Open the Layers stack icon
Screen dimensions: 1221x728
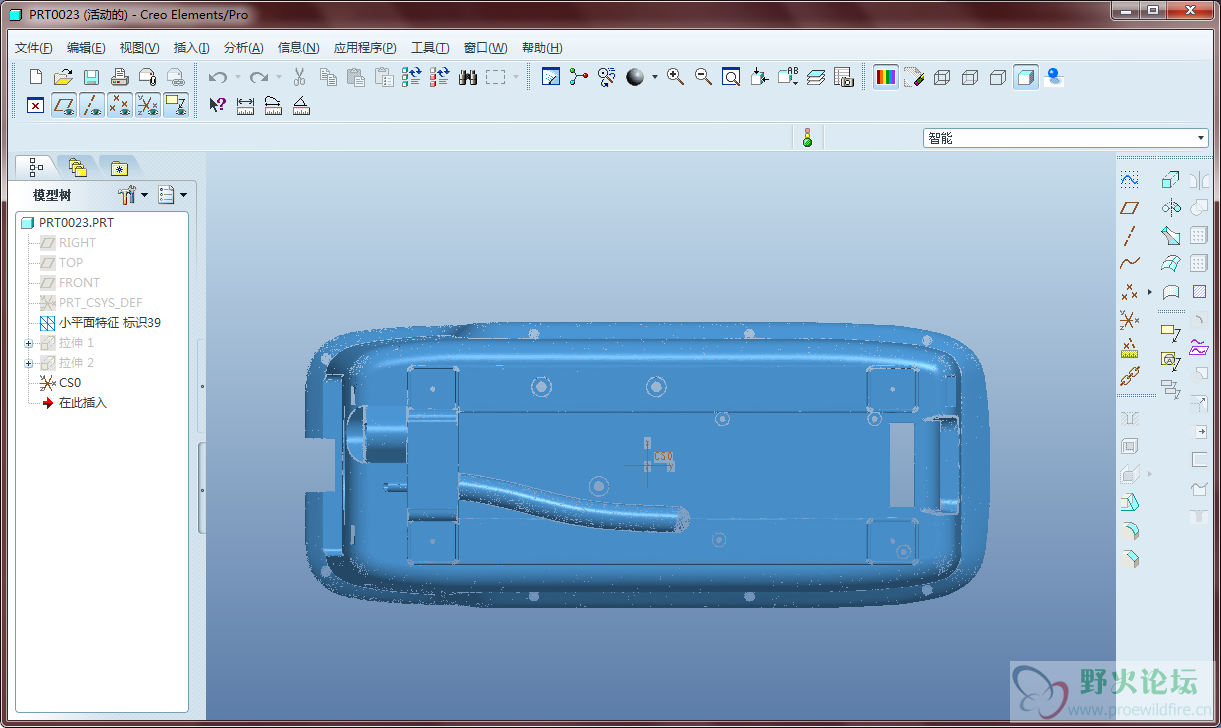tap(815, 77)
